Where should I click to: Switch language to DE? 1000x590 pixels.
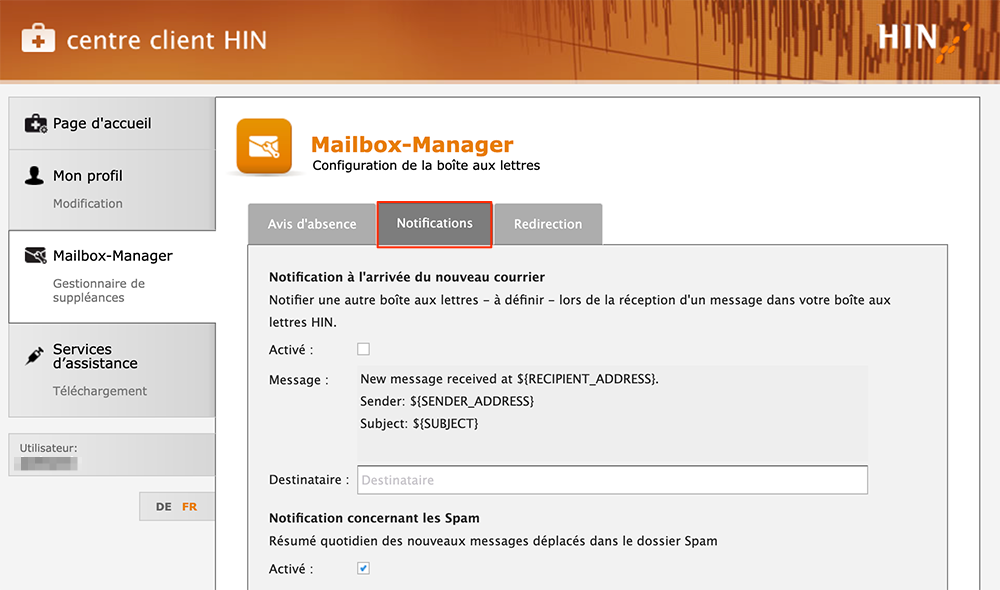(x=163, y=506)
